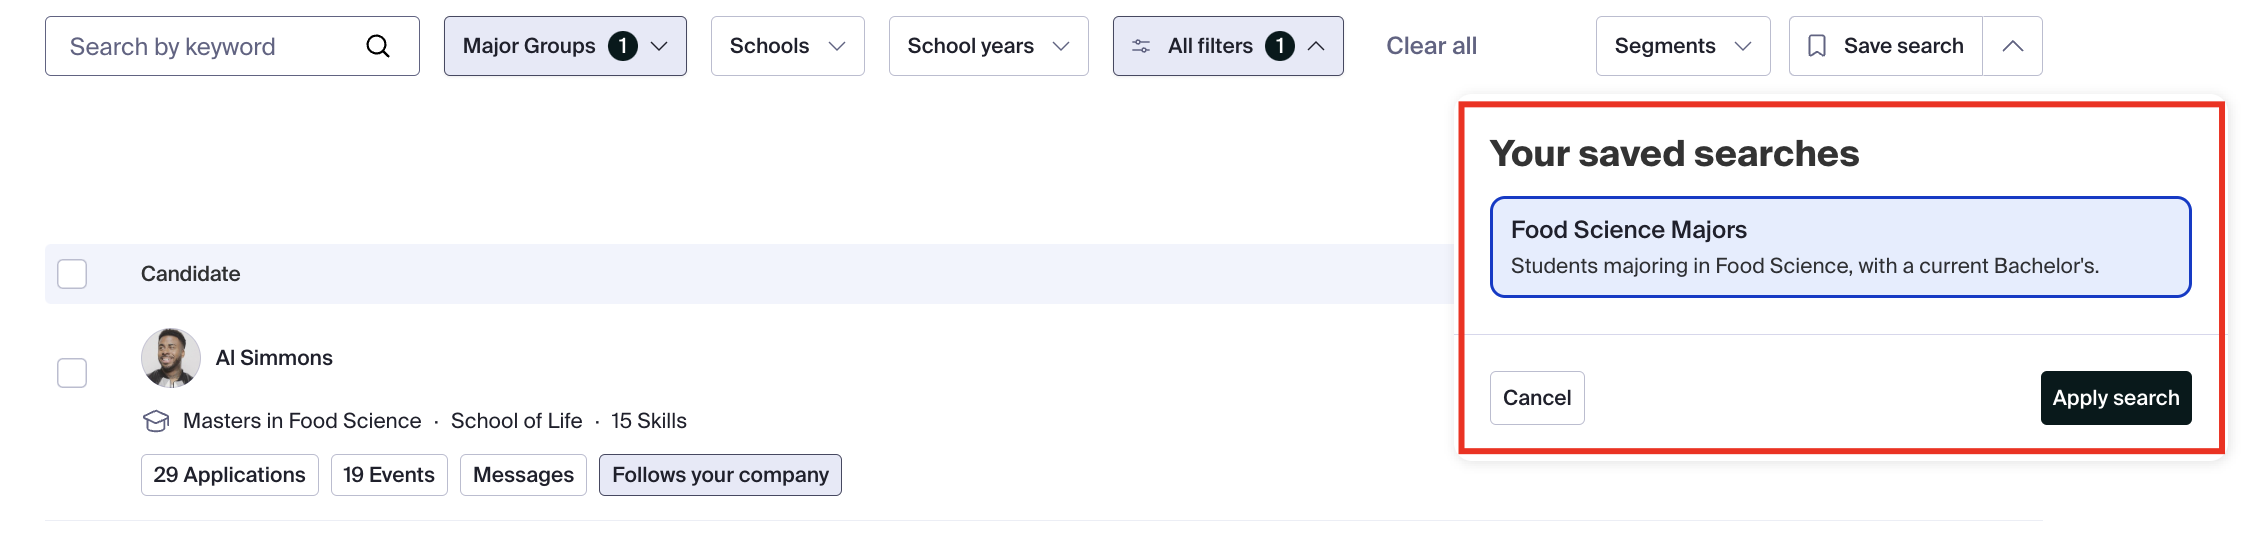This screenshot has width=2258, height=534.
Task: Expand the Schools dropdown
Action: click(x=788, y=46)
